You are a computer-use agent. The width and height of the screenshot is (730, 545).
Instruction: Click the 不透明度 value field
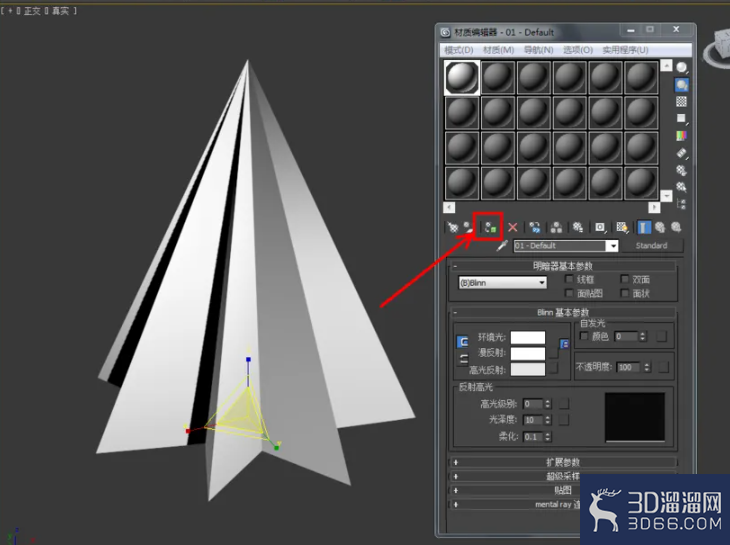[629, 367]
